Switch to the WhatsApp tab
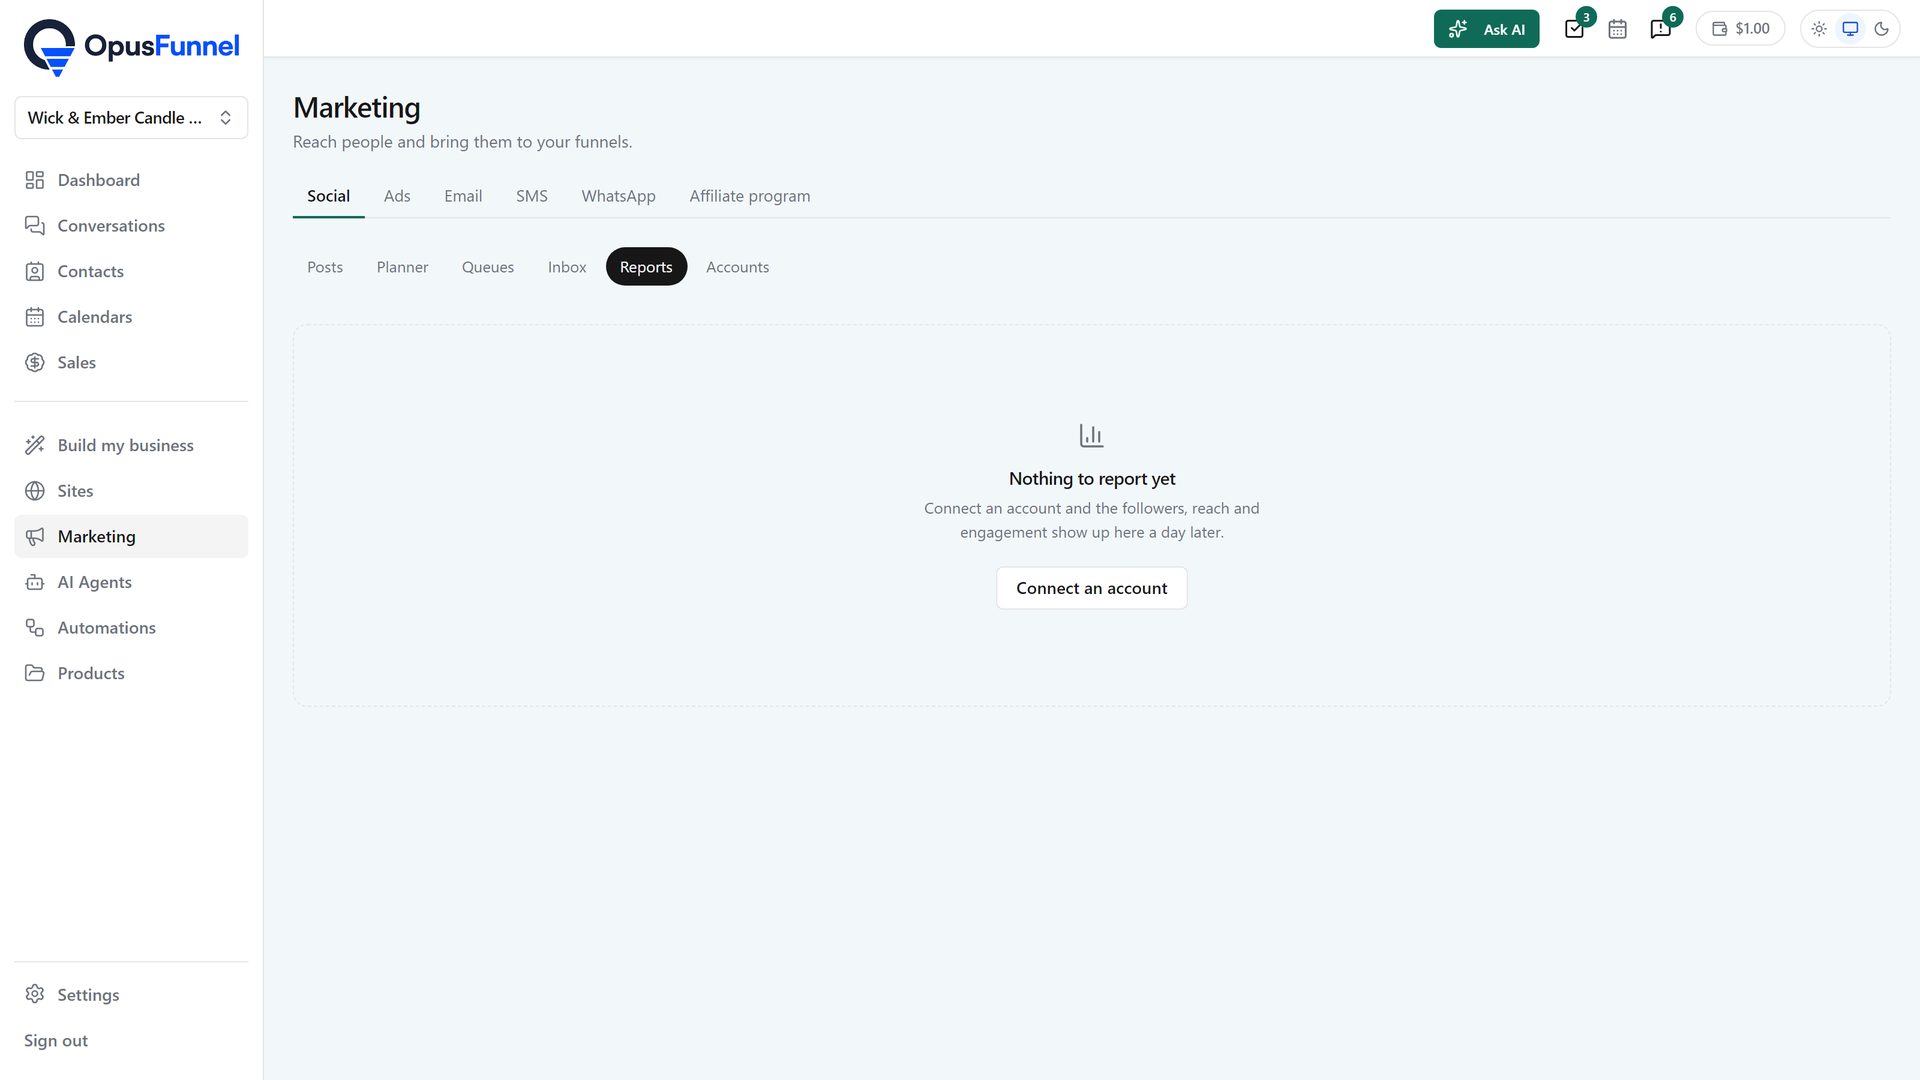This screenshot has width=1920, height=1080. tap(618, 196)
